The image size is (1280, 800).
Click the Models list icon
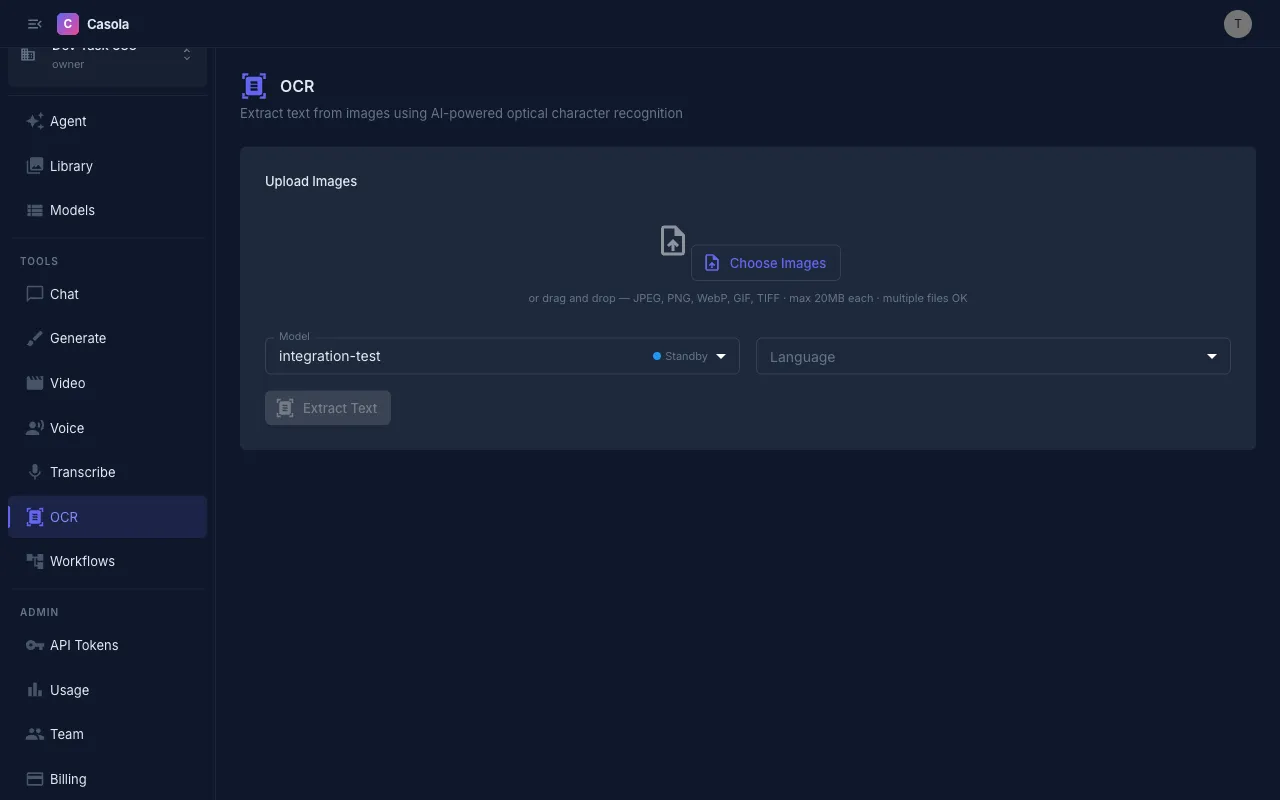click(x=33, y=210)
